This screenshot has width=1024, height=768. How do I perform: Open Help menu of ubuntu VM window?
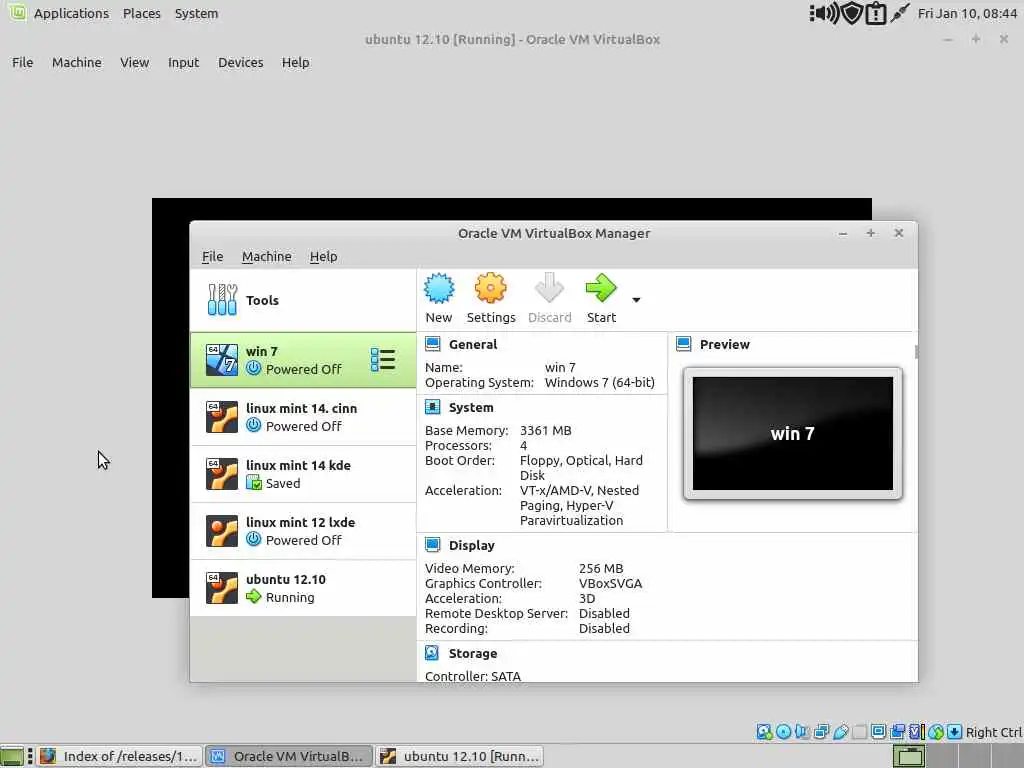point(295,63)
